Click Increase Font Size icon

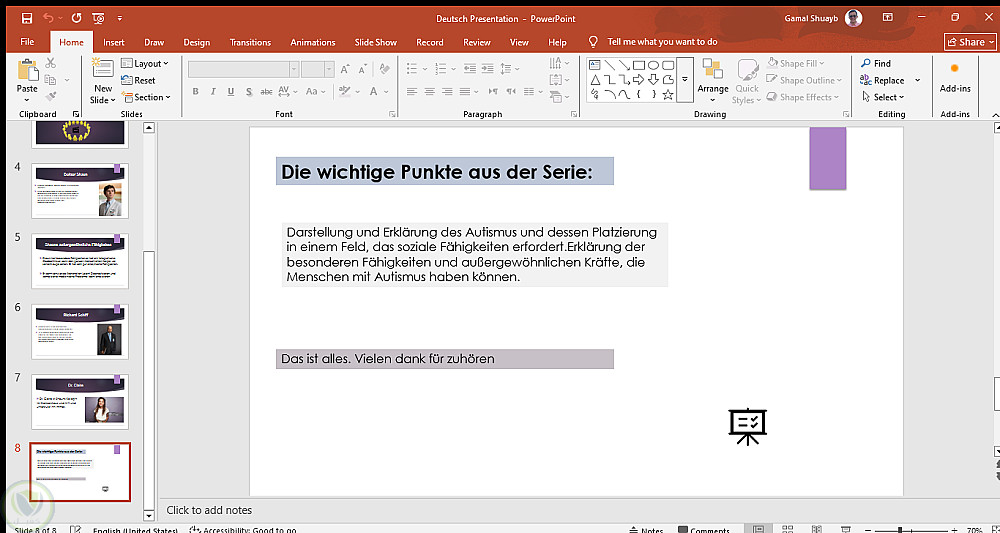[x=345, y=69]
